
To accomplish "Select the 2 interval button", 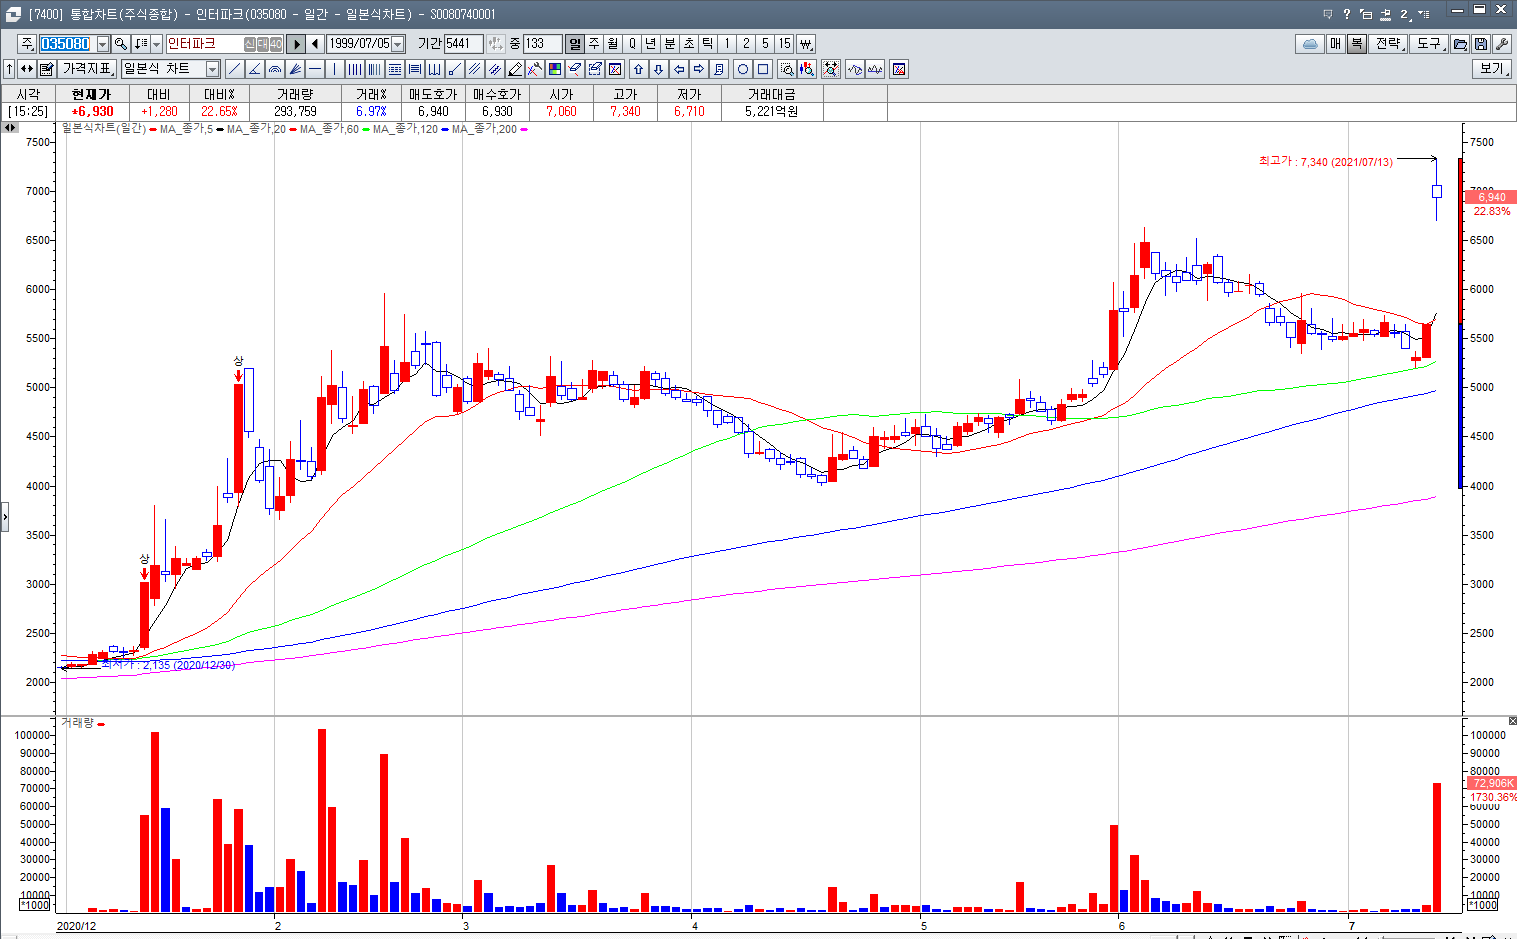I will point(746,44).
